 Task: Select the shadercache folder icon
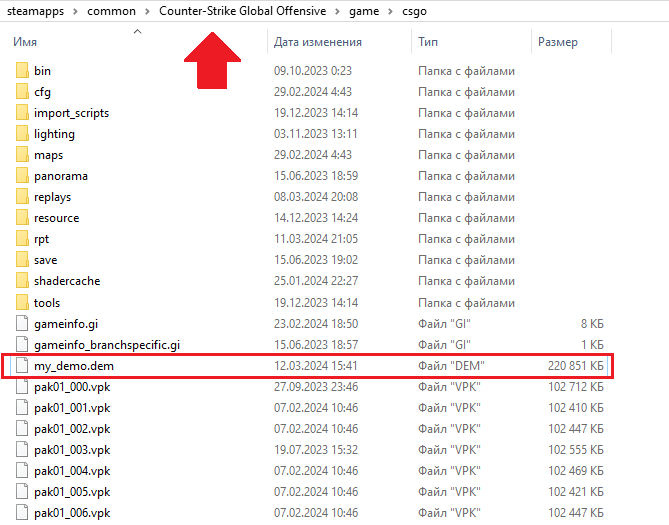[22, 280]
